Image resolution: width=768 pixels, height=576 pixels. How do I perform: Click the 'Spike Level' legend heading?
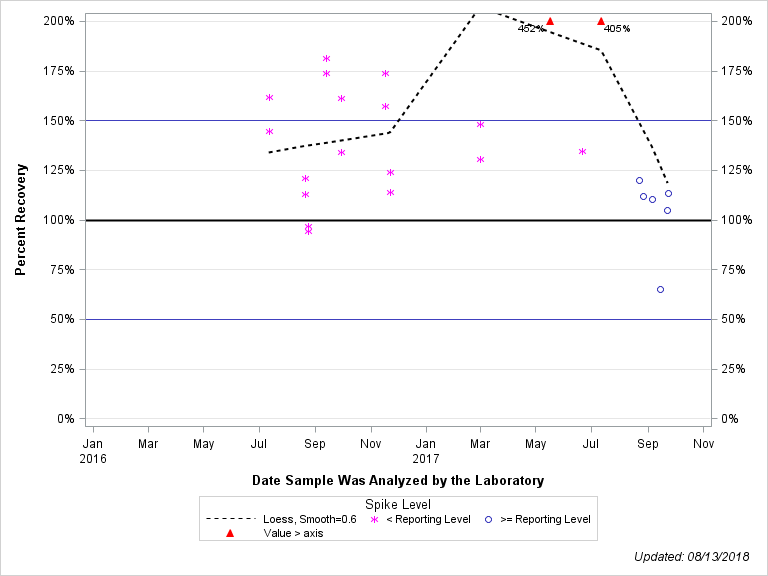tap(398, 504)
